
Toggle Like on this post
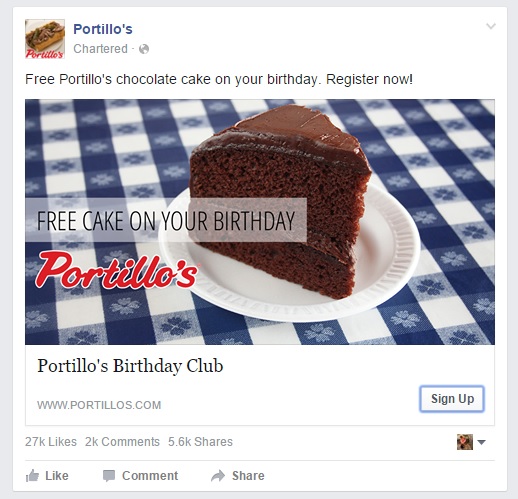[47, 476]
